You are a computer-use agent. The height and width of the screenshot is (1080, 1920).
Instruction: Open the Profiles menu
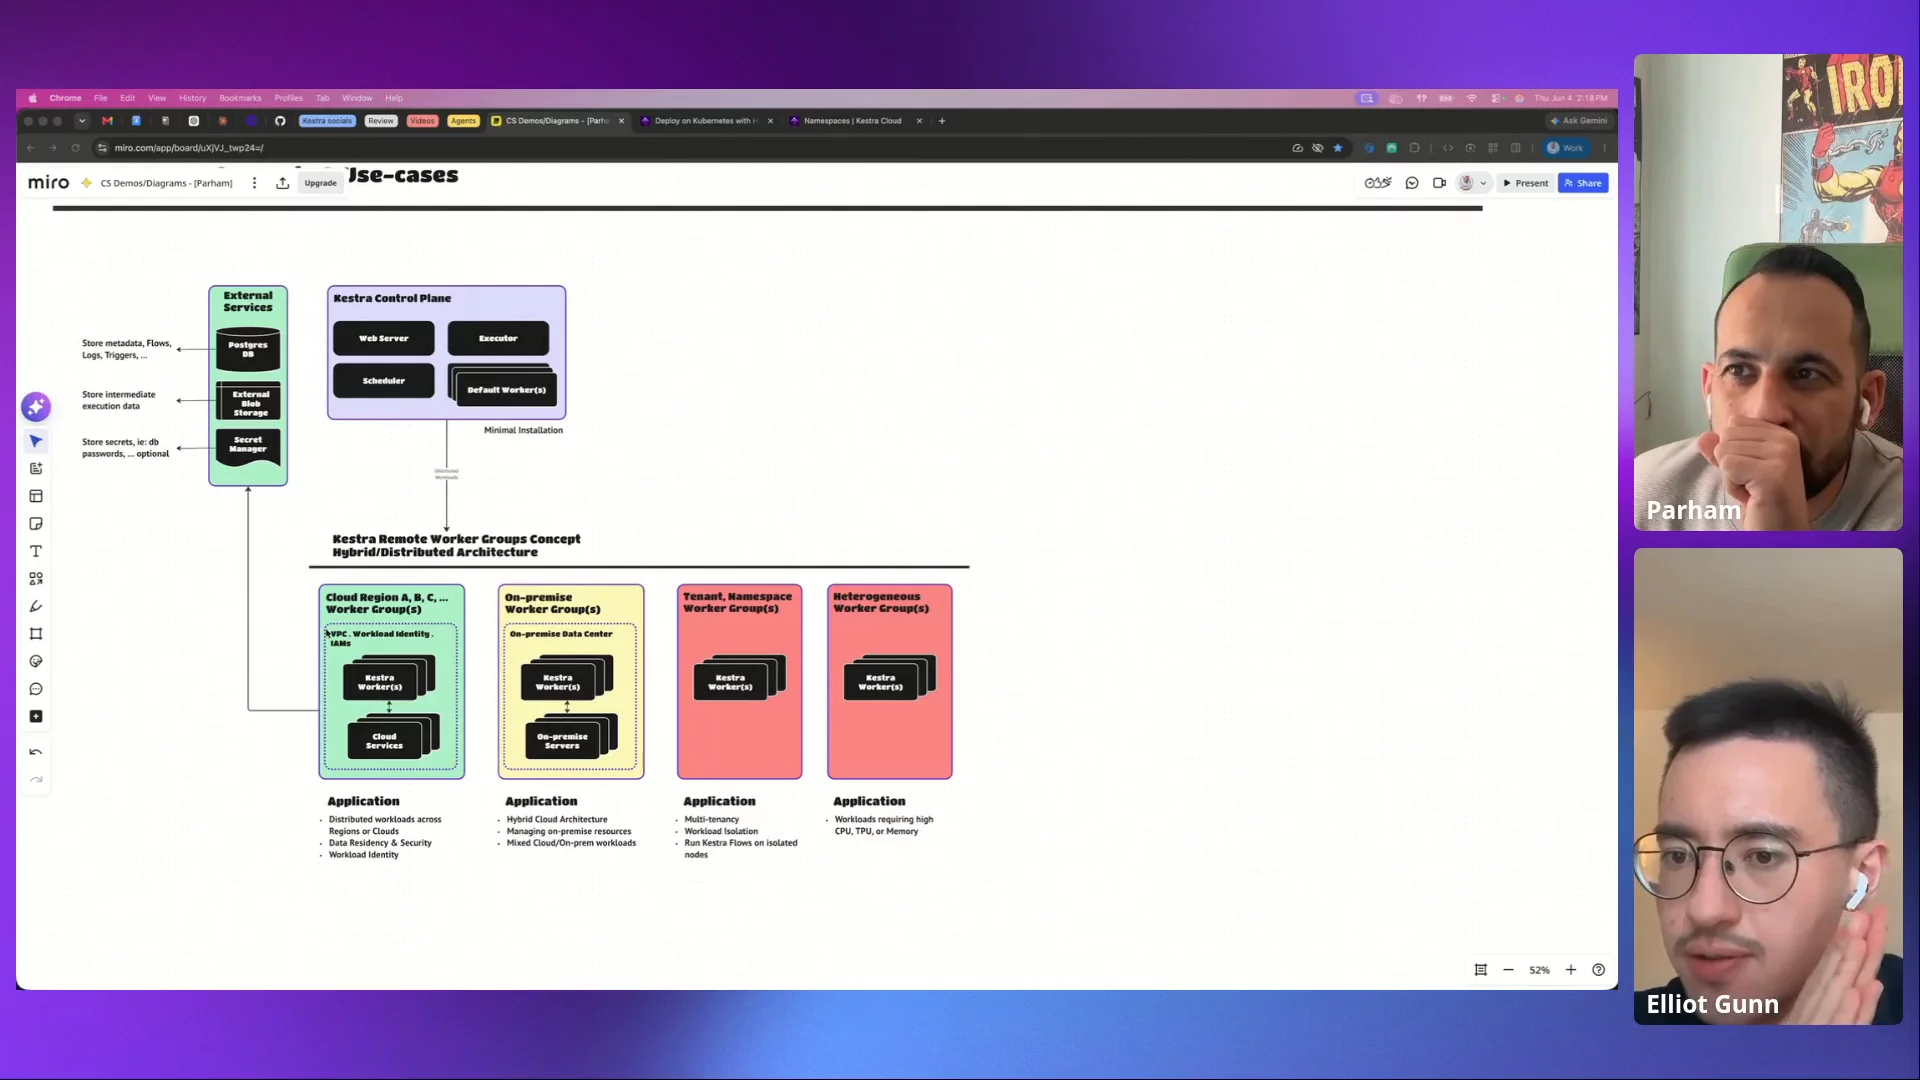288,98
